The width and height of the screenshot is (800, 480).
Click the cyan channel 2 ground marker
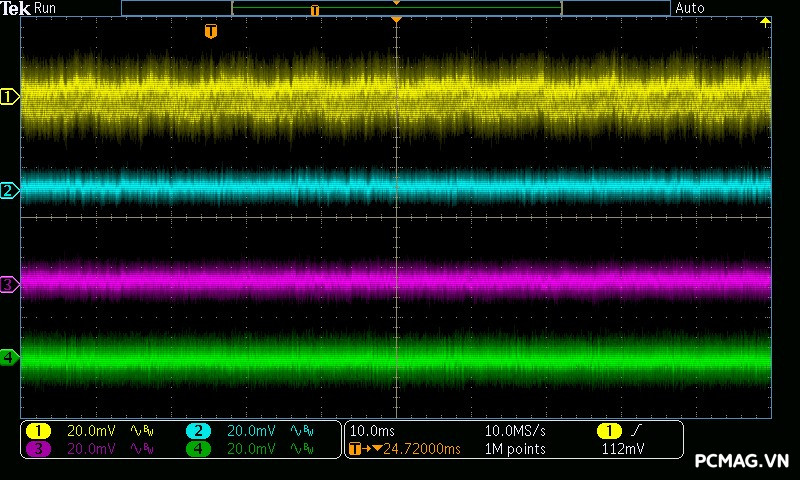[x=9, y=190]
